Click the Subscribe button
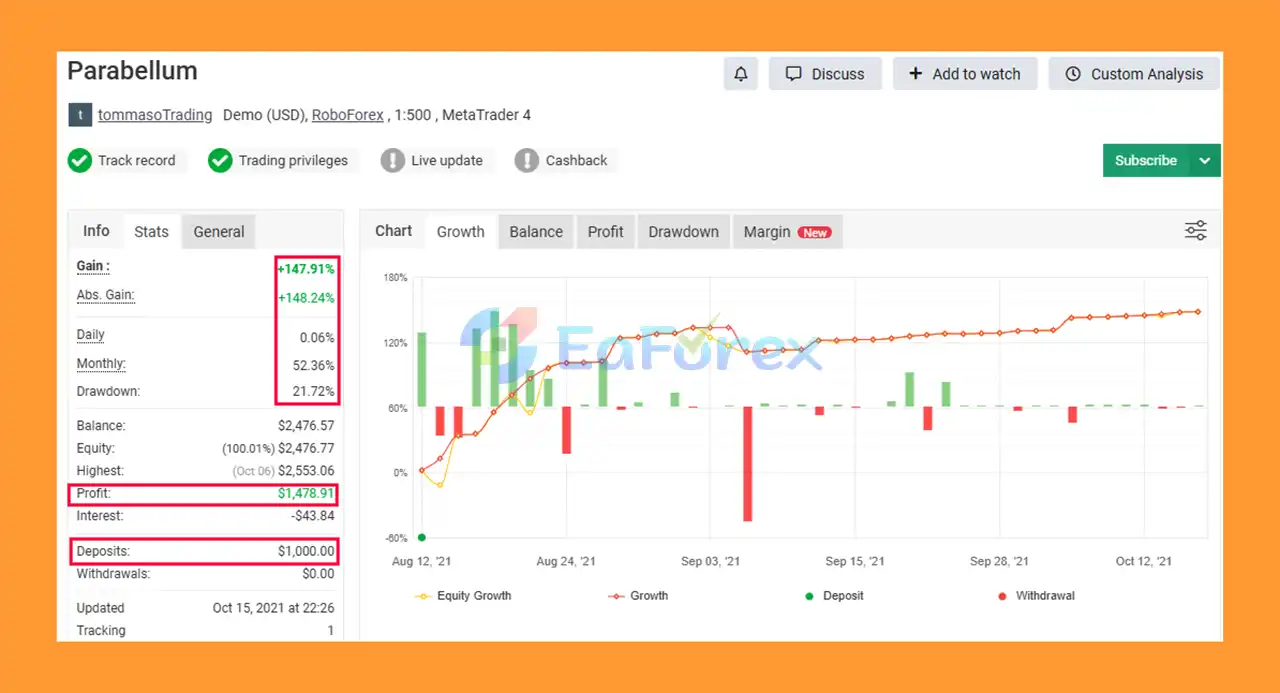Image resolution: width=1280 pixels, height=693 pixels. [1146, 160]
